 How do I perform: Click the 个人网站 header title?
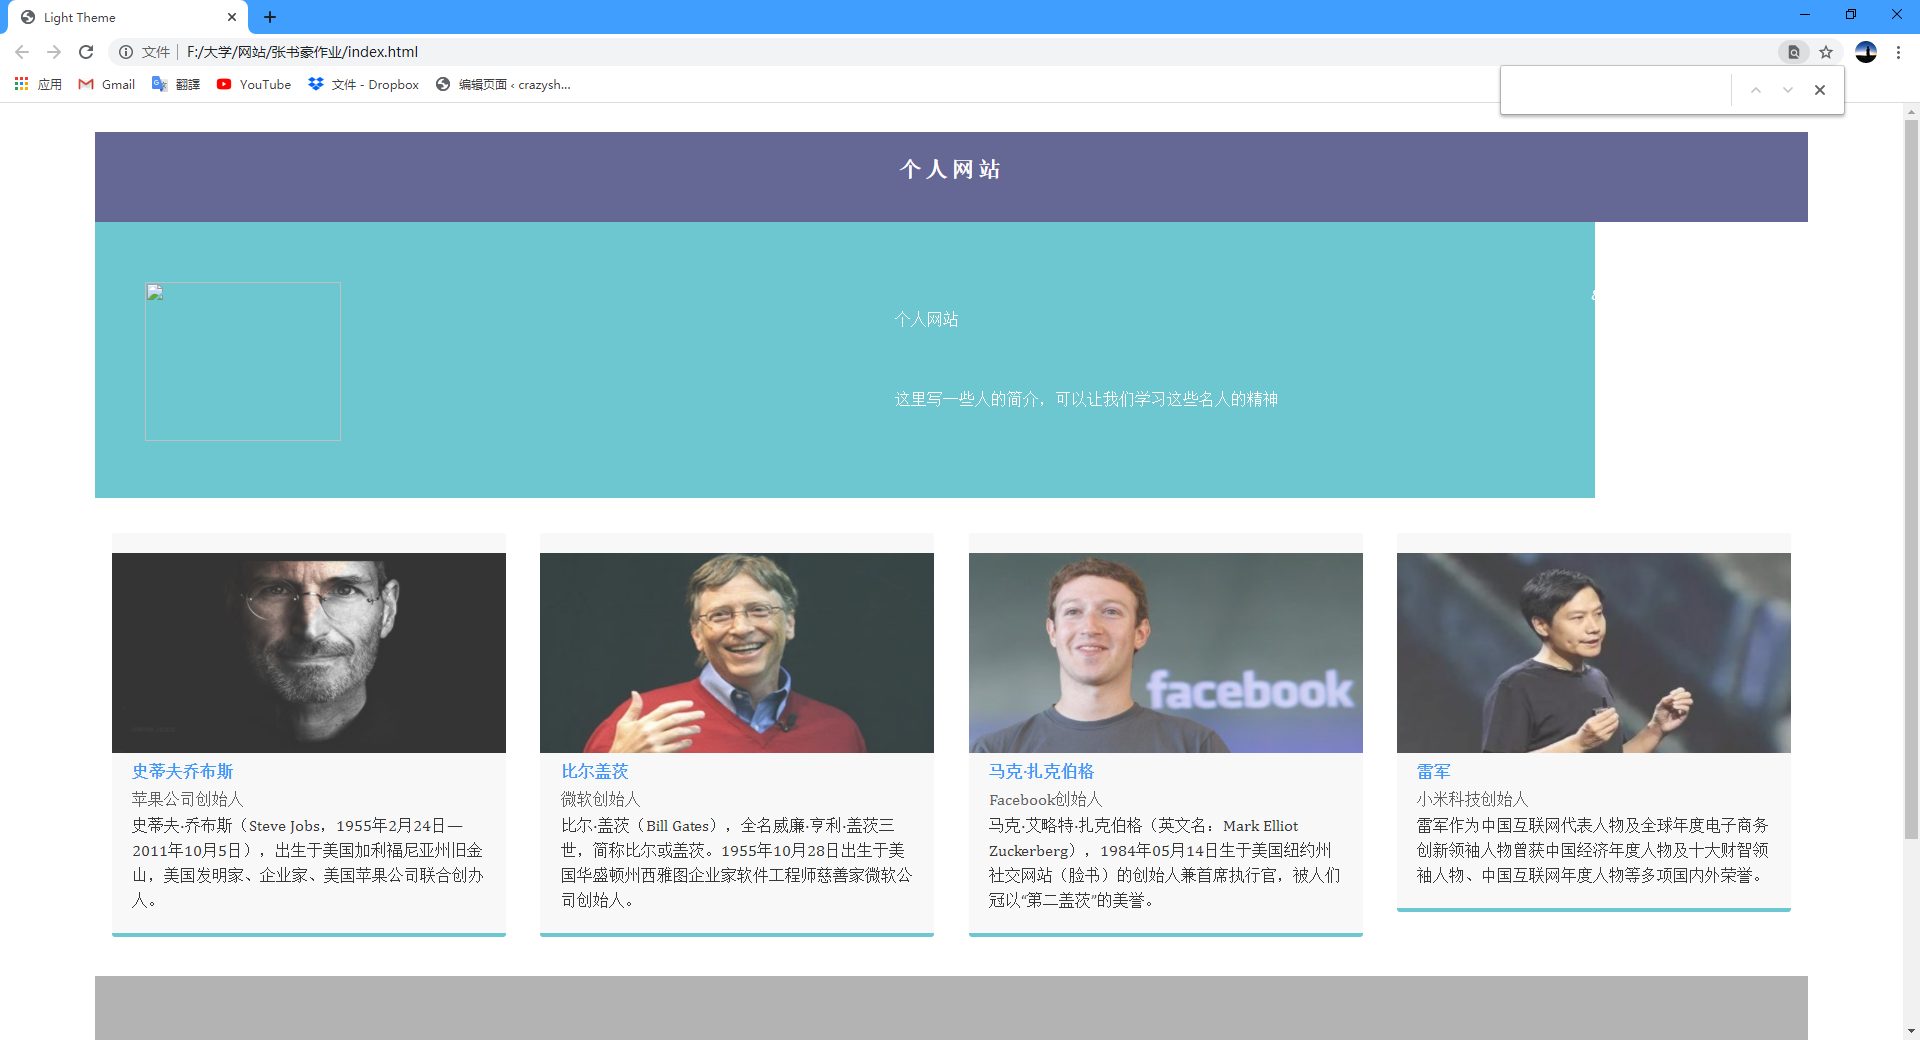pyautogui.click(x=950, y=169)
